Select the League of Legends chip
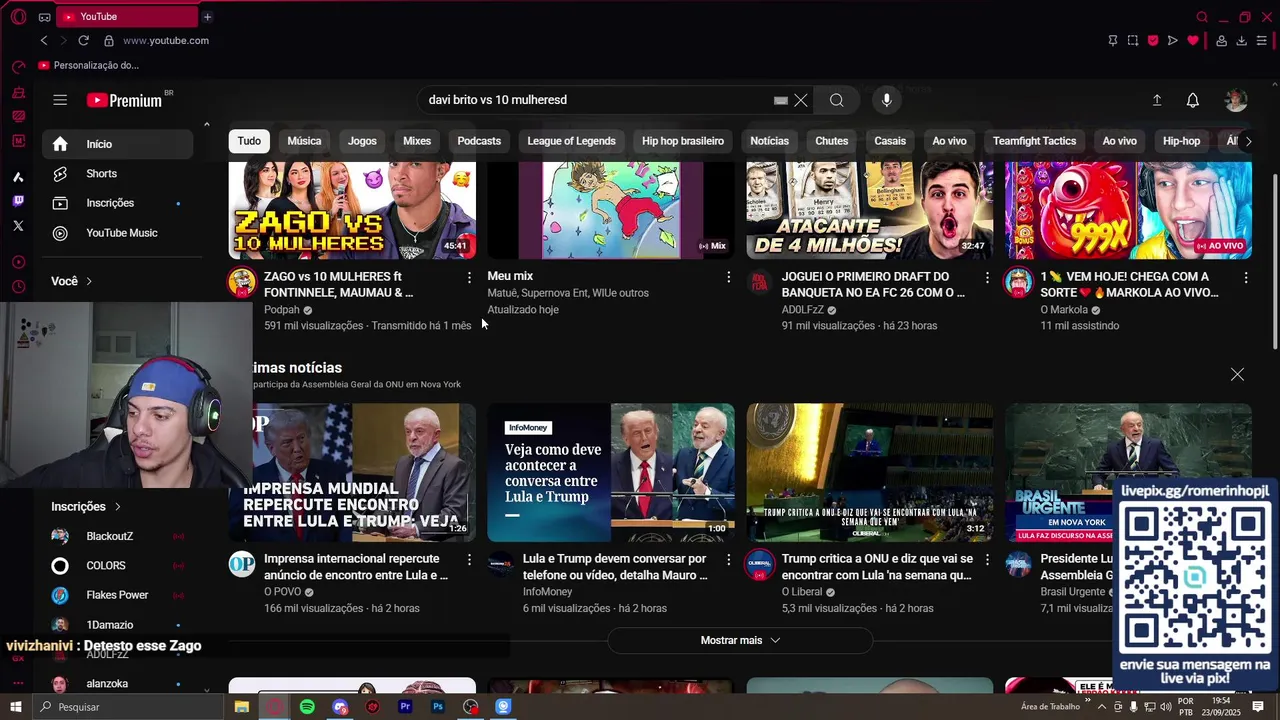Screen dimensions: 1280x720 (x=571, y=141)
